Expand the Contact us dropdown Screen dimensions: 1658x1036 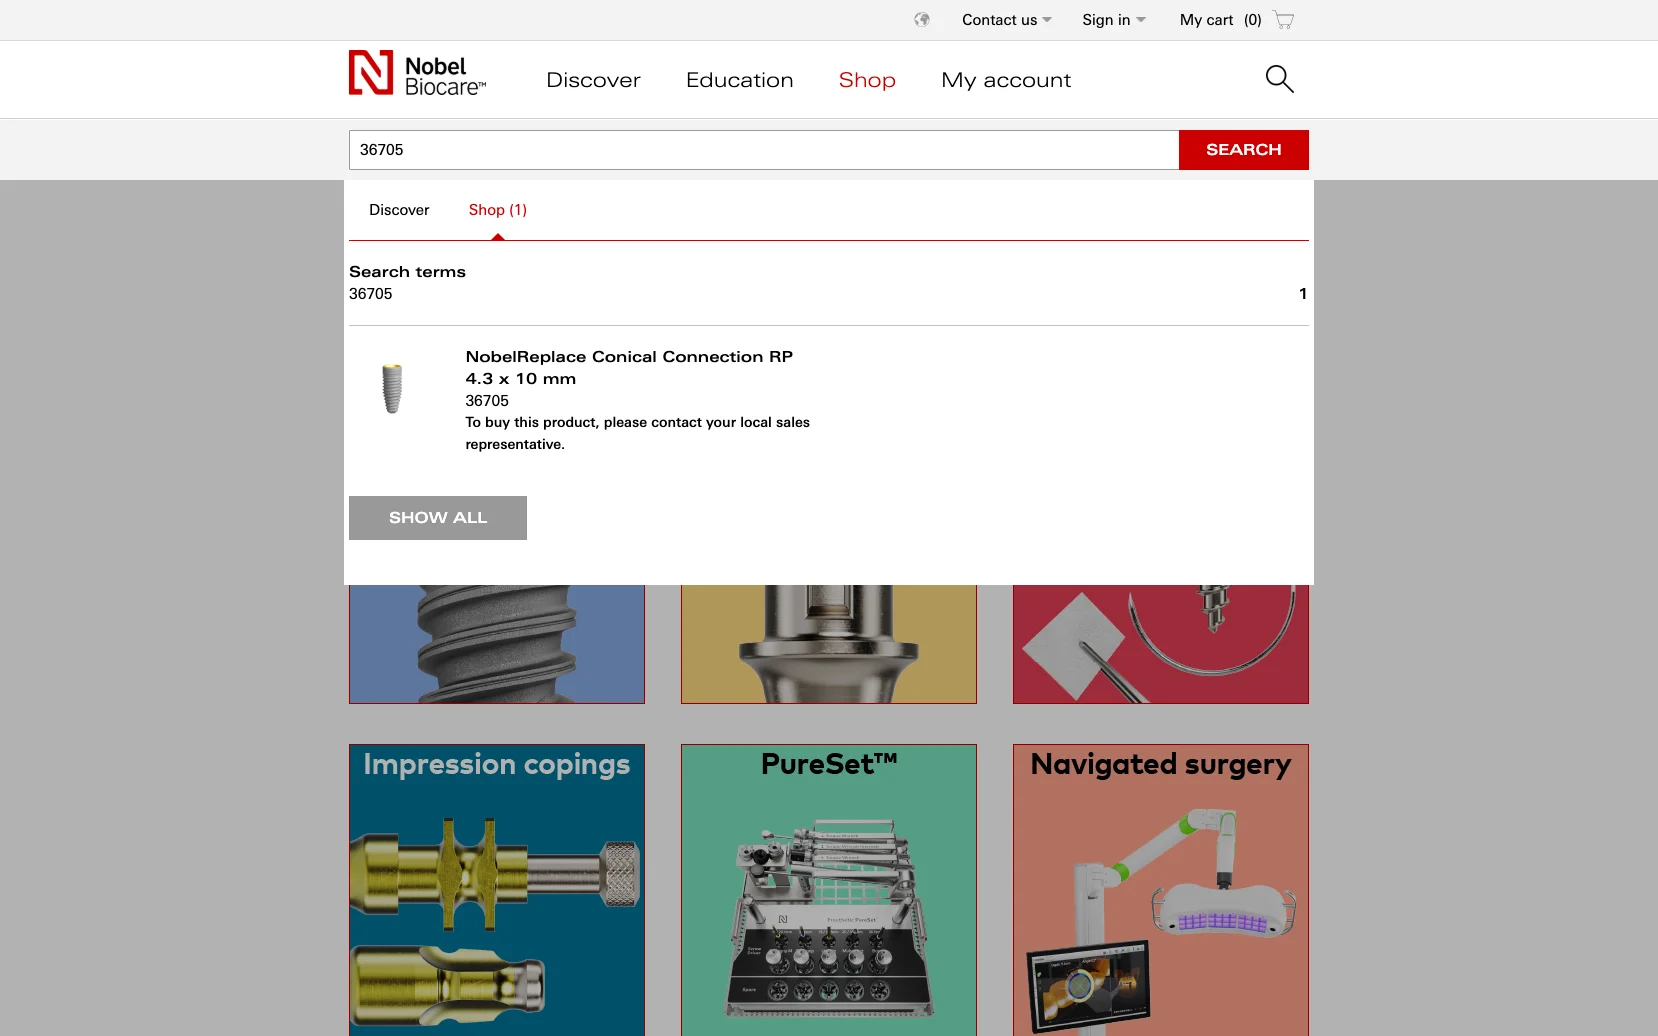pyautogui.click(x=1007, y=20)
